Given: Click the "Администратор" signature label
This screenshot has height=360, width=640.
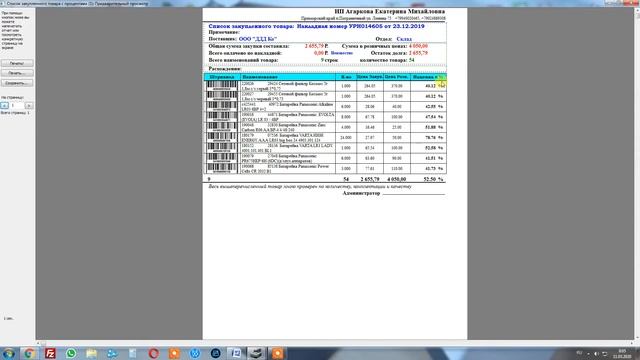Looking at the screenshot, I should click(361, 193).
